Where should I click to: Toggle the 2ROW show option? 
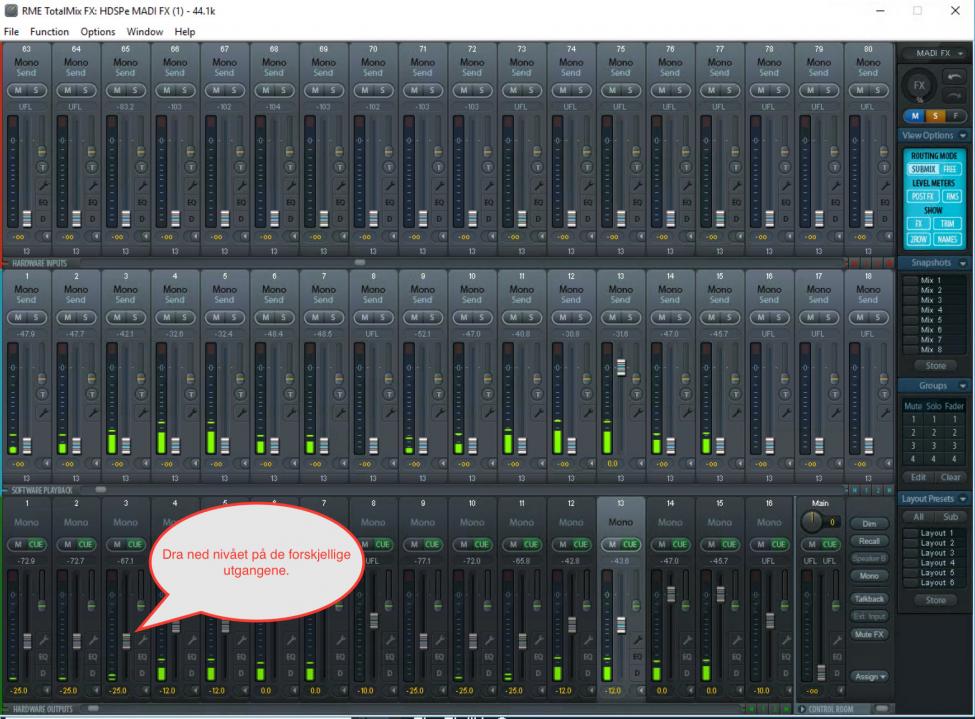[918, 239]
